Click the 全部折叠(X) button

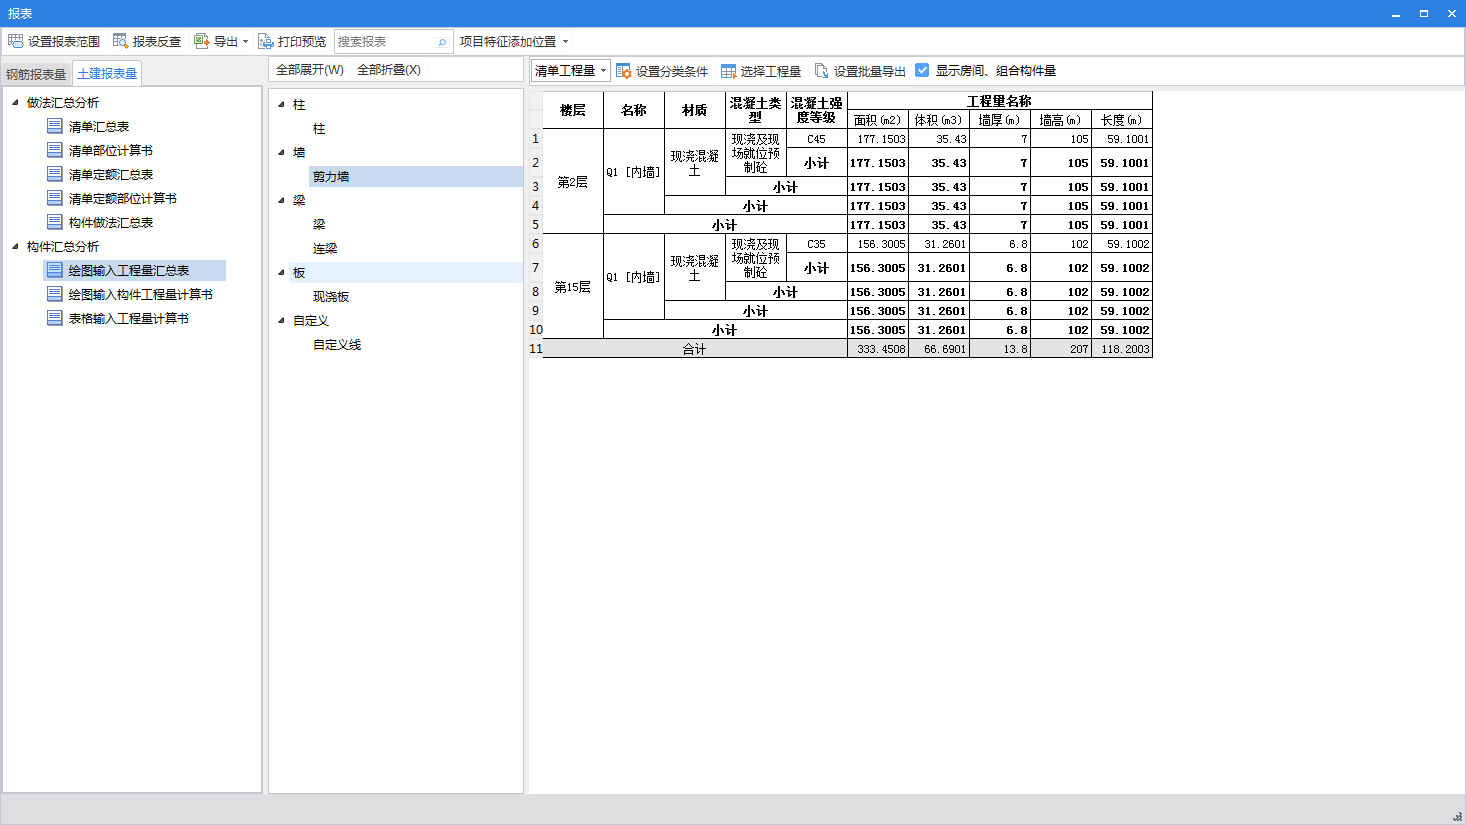pos(389,70)
